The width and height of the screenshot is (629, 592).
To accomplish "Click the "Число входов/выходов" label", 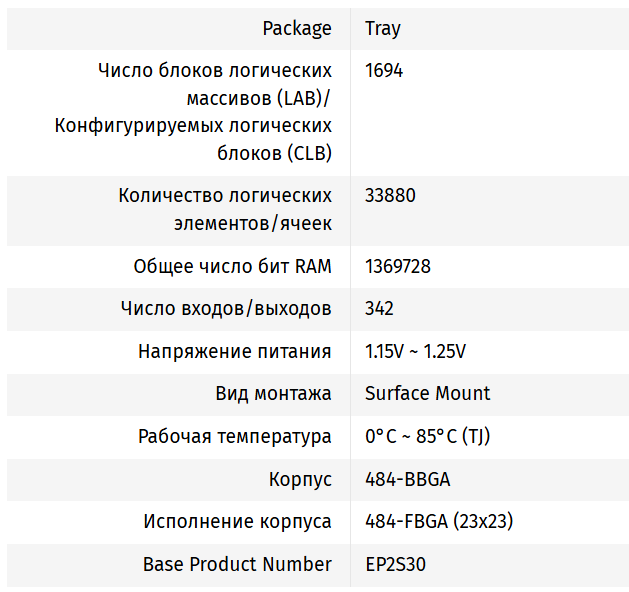I will (225, 308).
